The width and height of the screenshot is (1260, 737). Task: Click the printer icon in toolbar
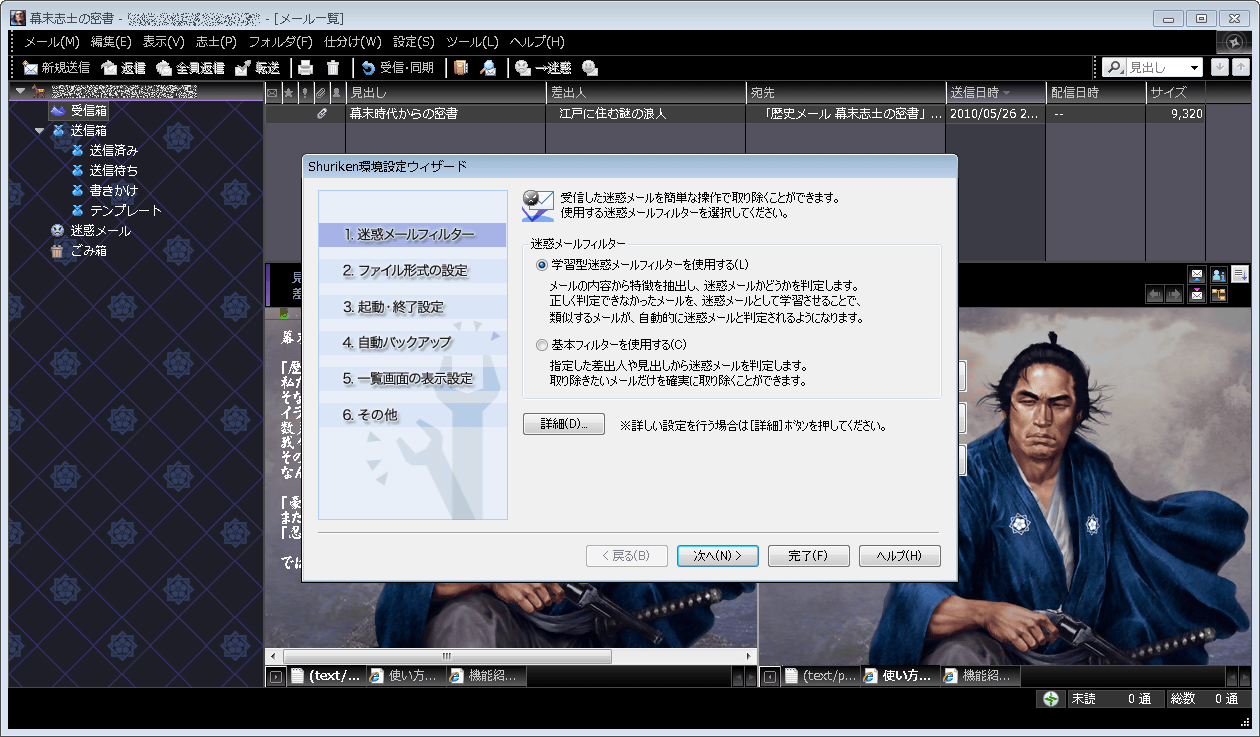[x=306, y=68]
